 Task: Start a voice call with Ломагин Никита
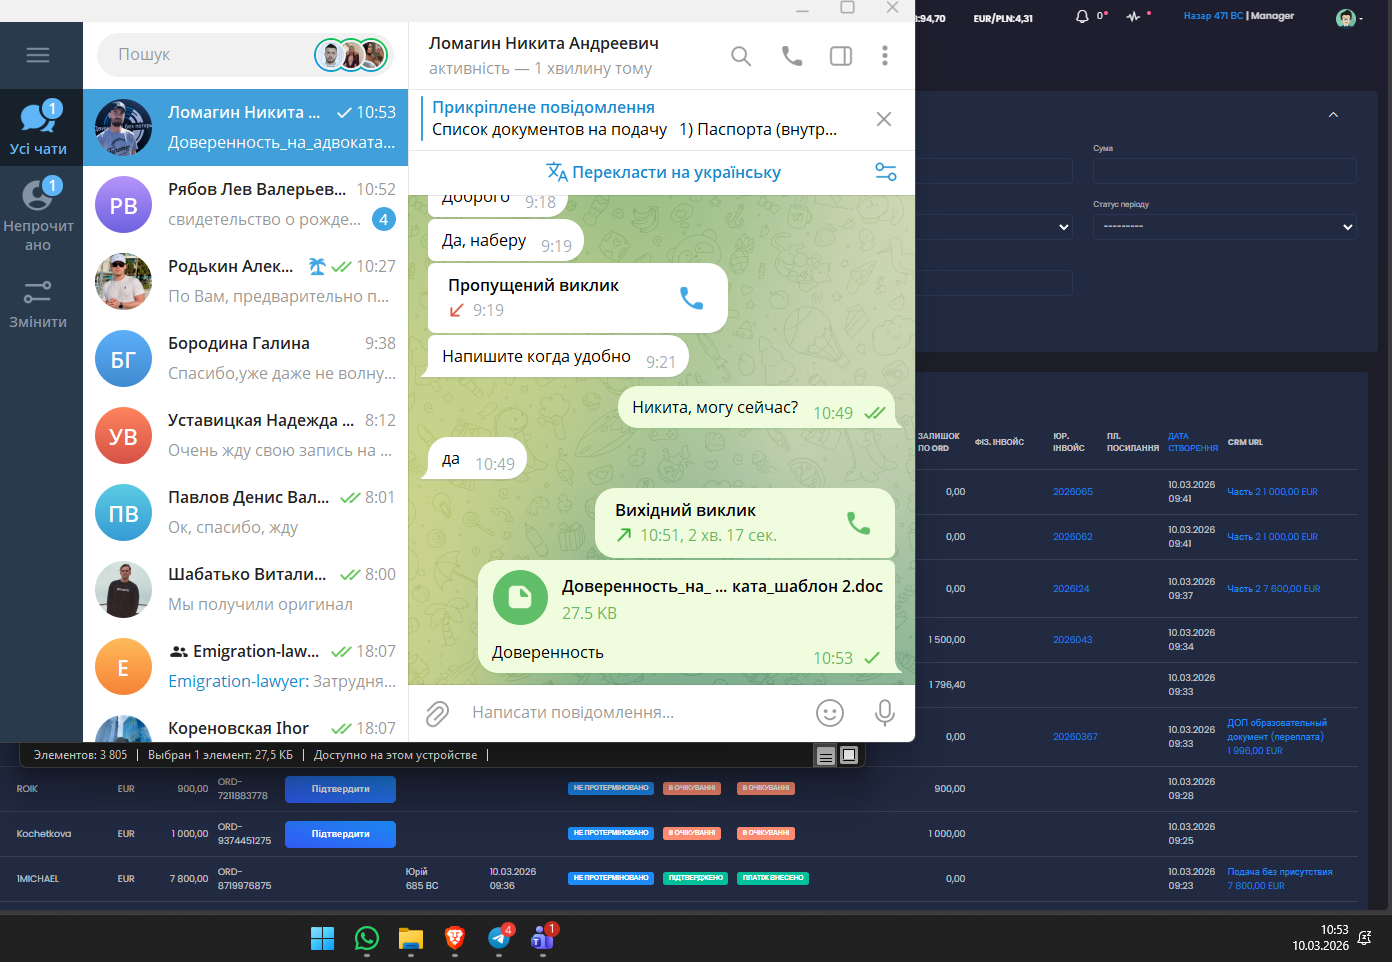(792, 56)
